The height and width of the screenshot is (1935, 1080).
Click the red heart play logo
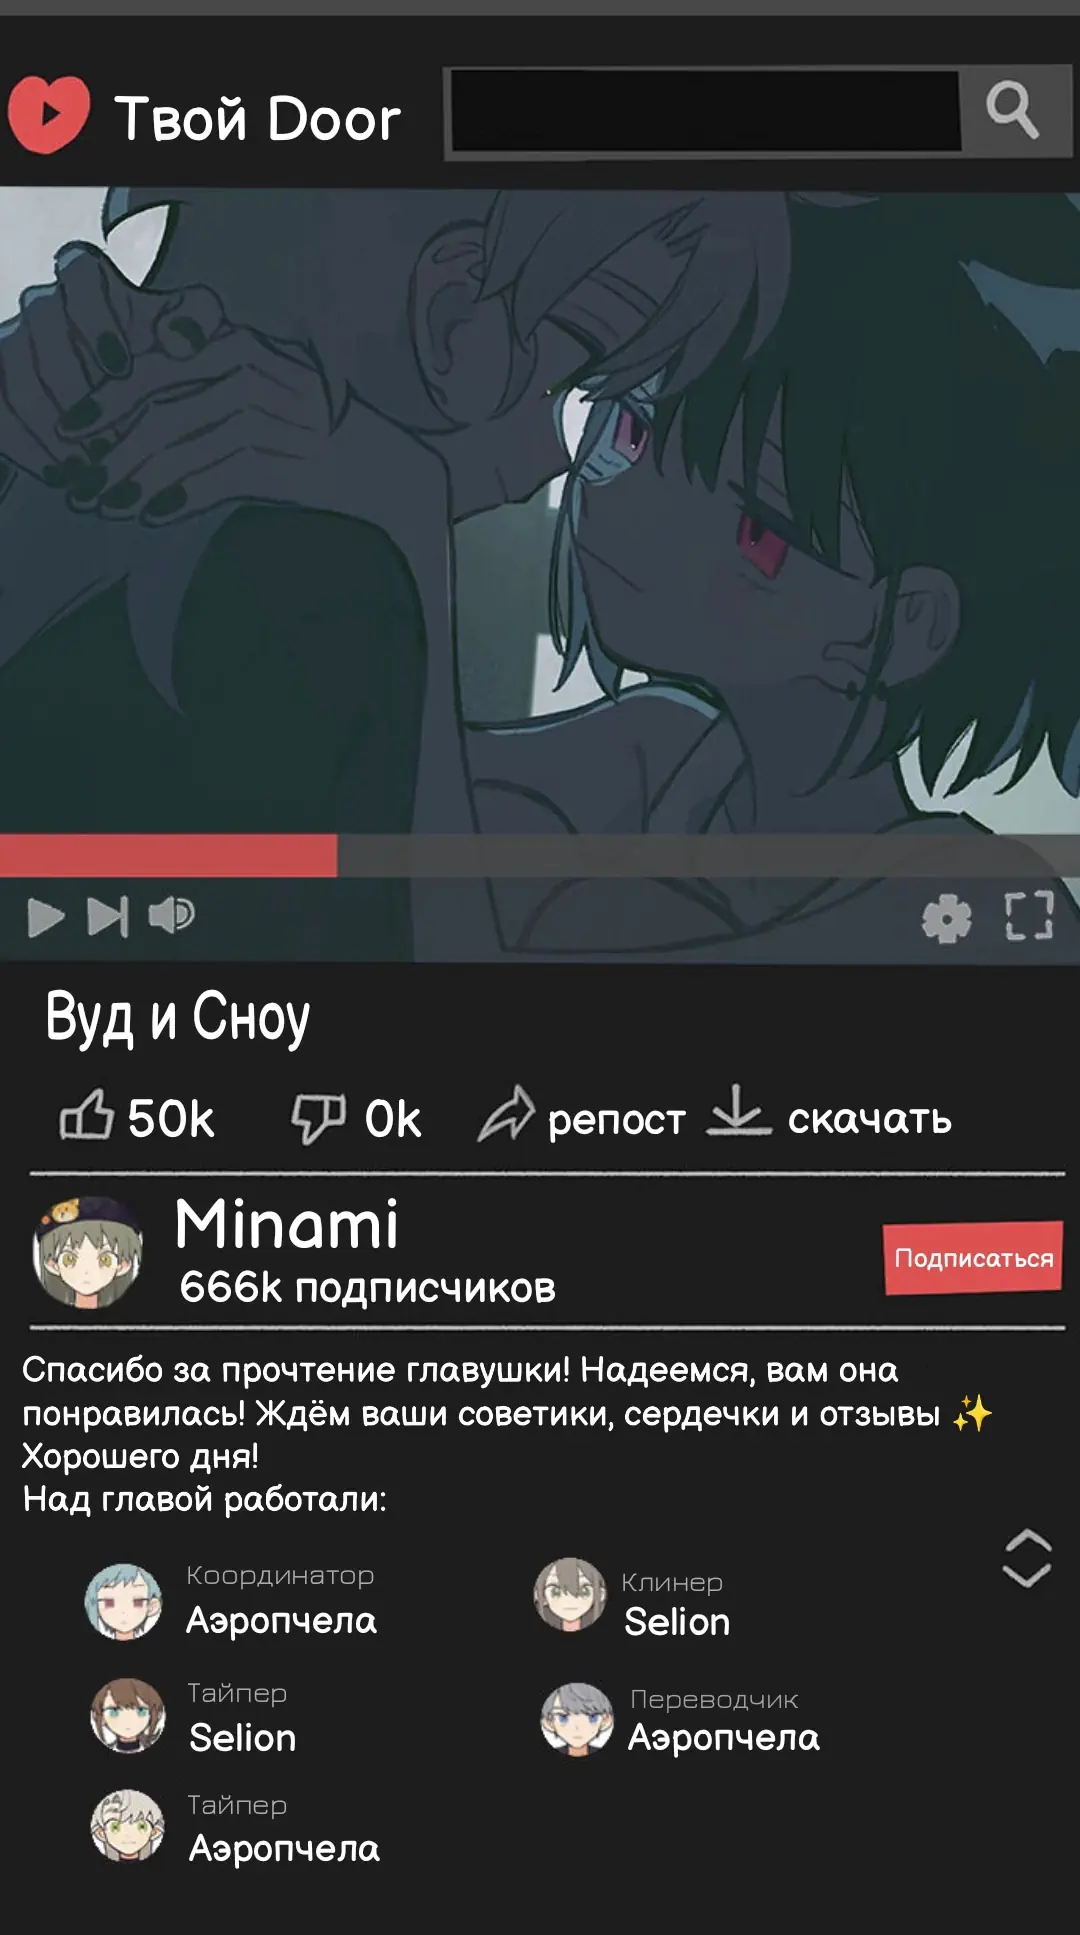[x=49, y=115]
